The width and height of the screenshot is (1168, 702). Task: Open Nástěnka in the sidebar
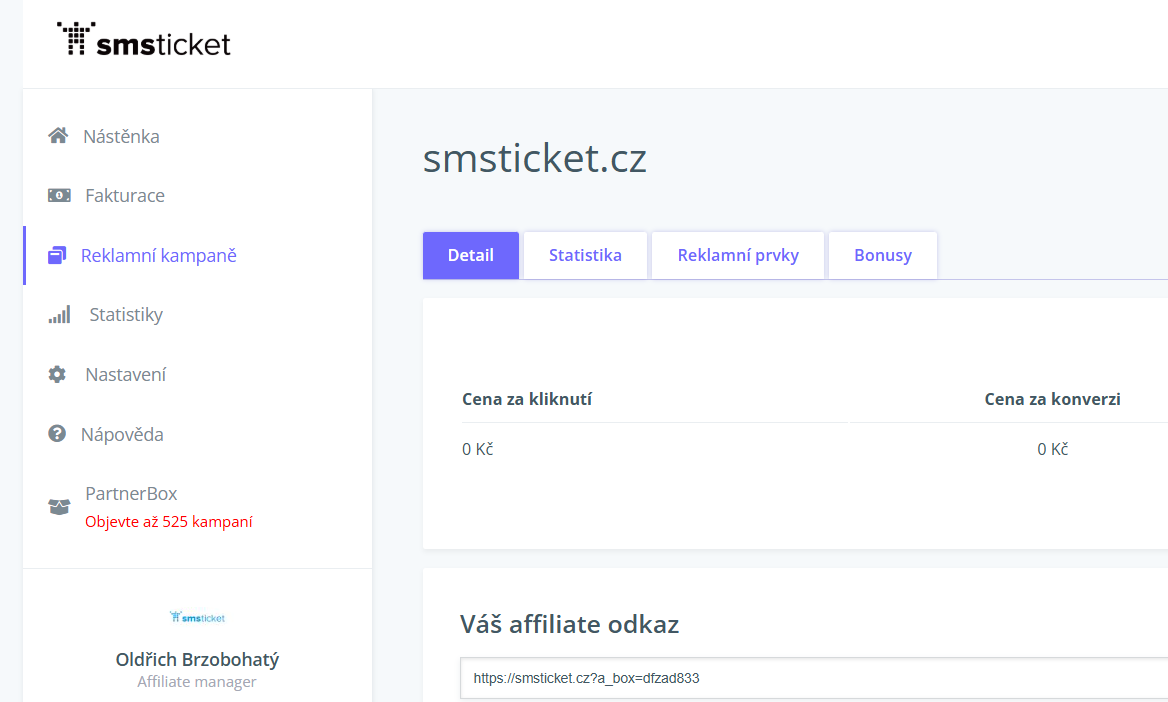[121, 136]
